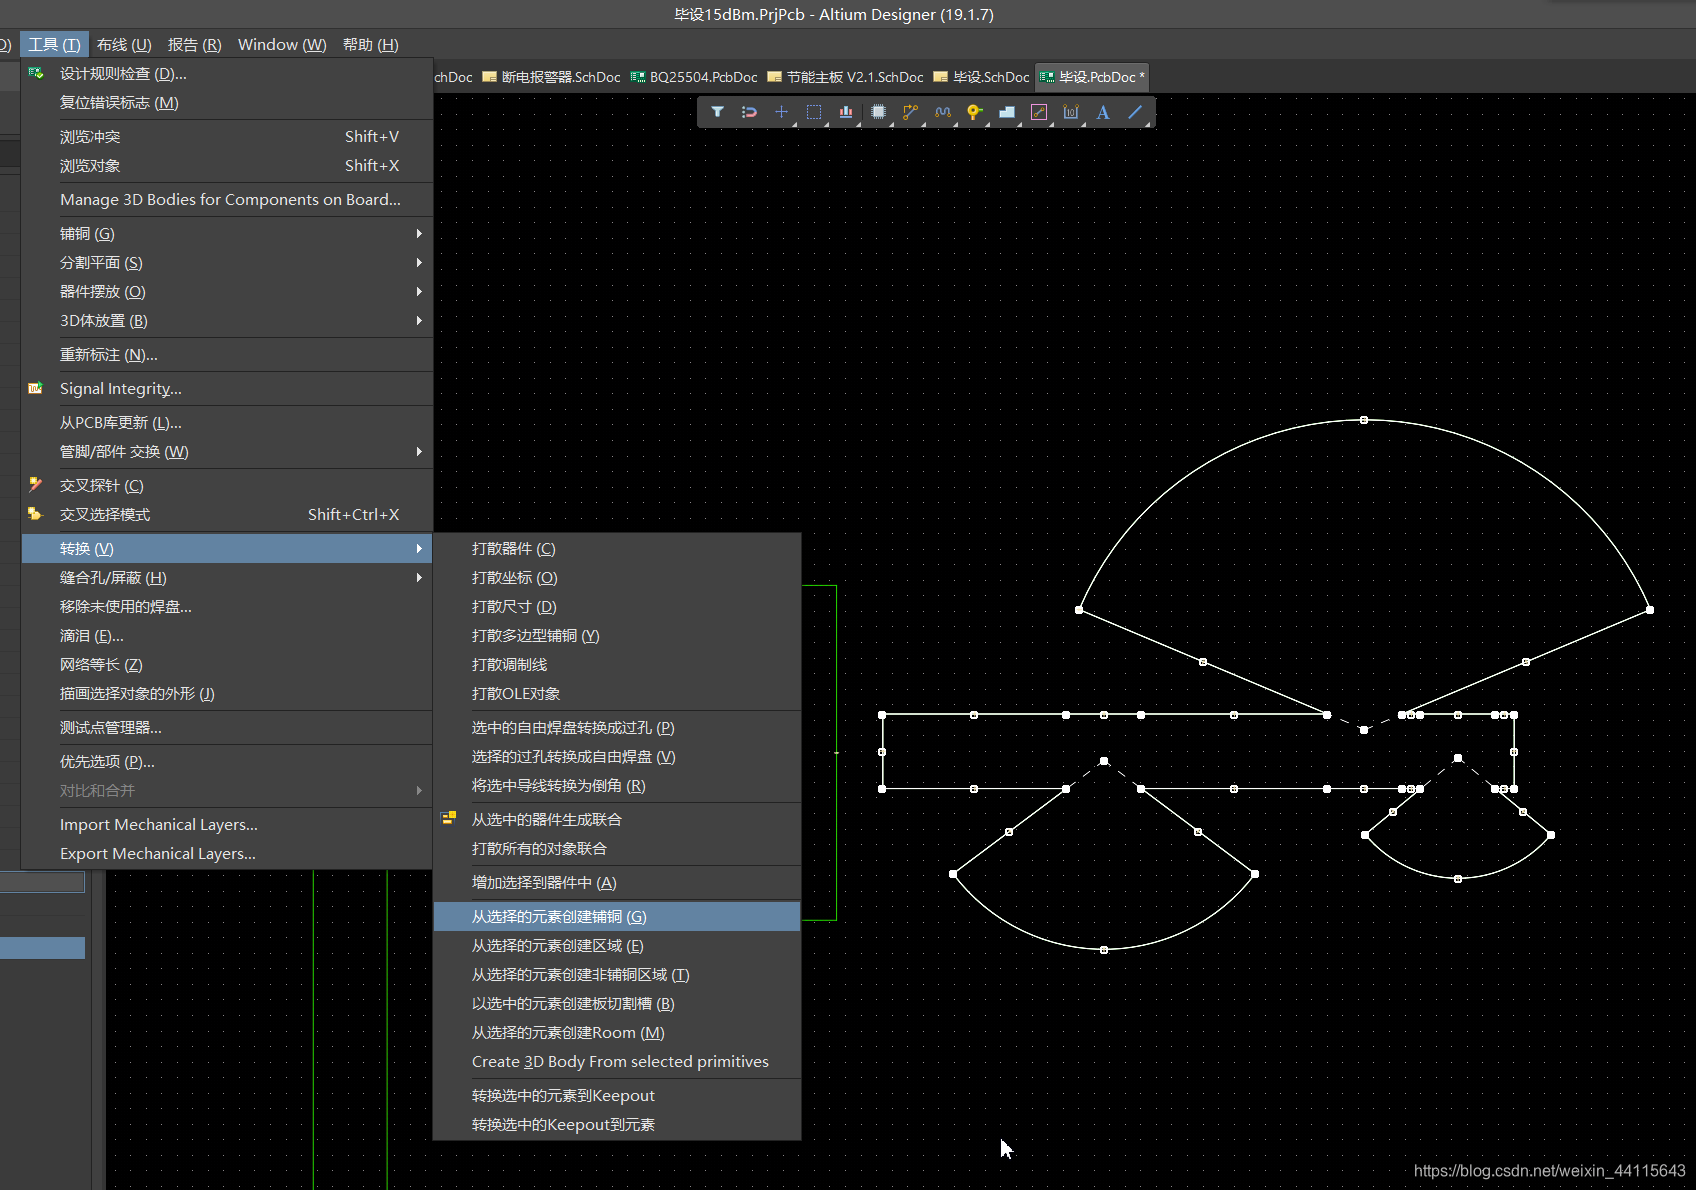Choose 转换选中的元素到Keepout entry
1696x1190 pixels.
click(617, 1095)
